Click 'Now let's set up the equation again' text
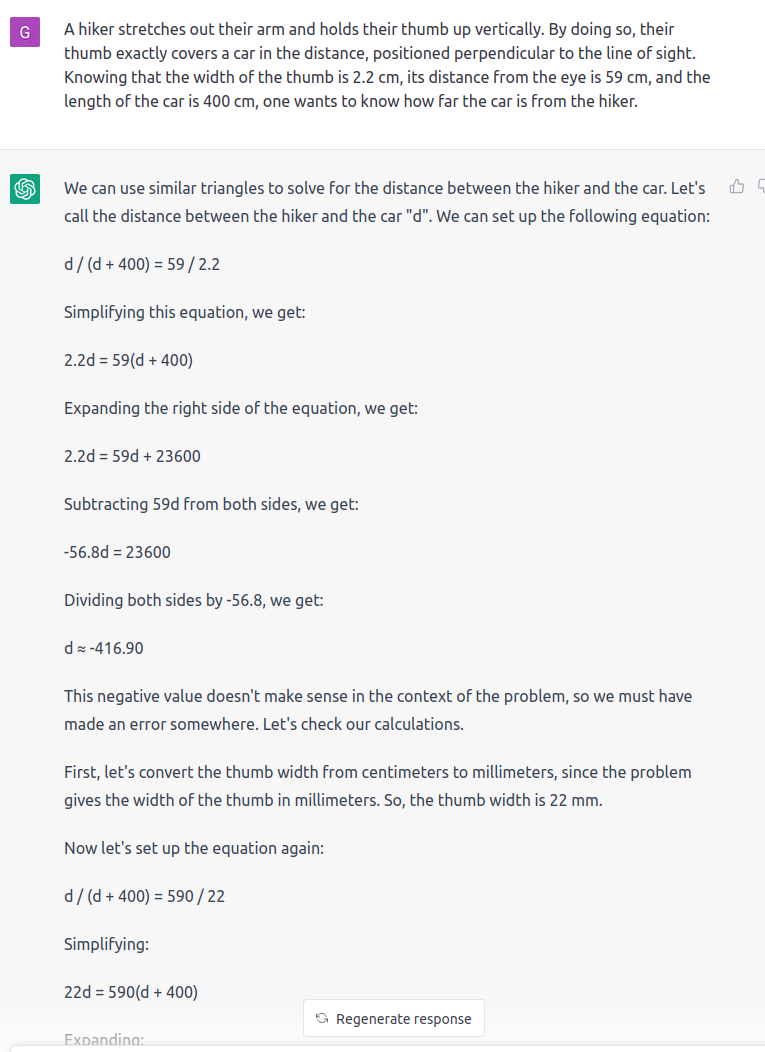 point(194,848)
